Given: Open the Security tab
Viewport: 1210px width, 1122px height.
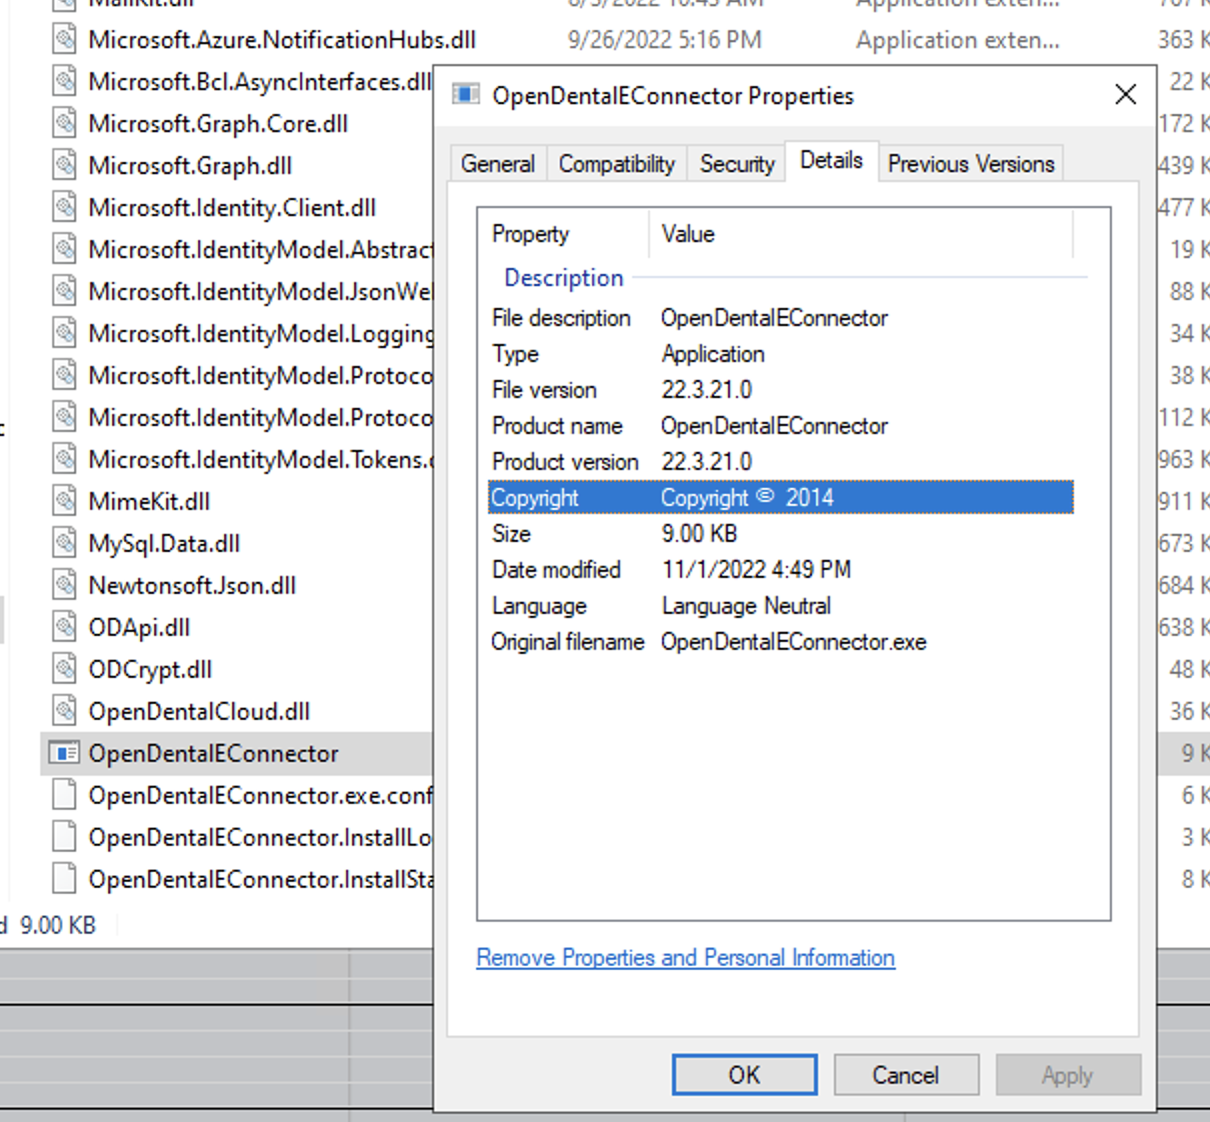Looking at the screenshot, I should tap(737, 164).
